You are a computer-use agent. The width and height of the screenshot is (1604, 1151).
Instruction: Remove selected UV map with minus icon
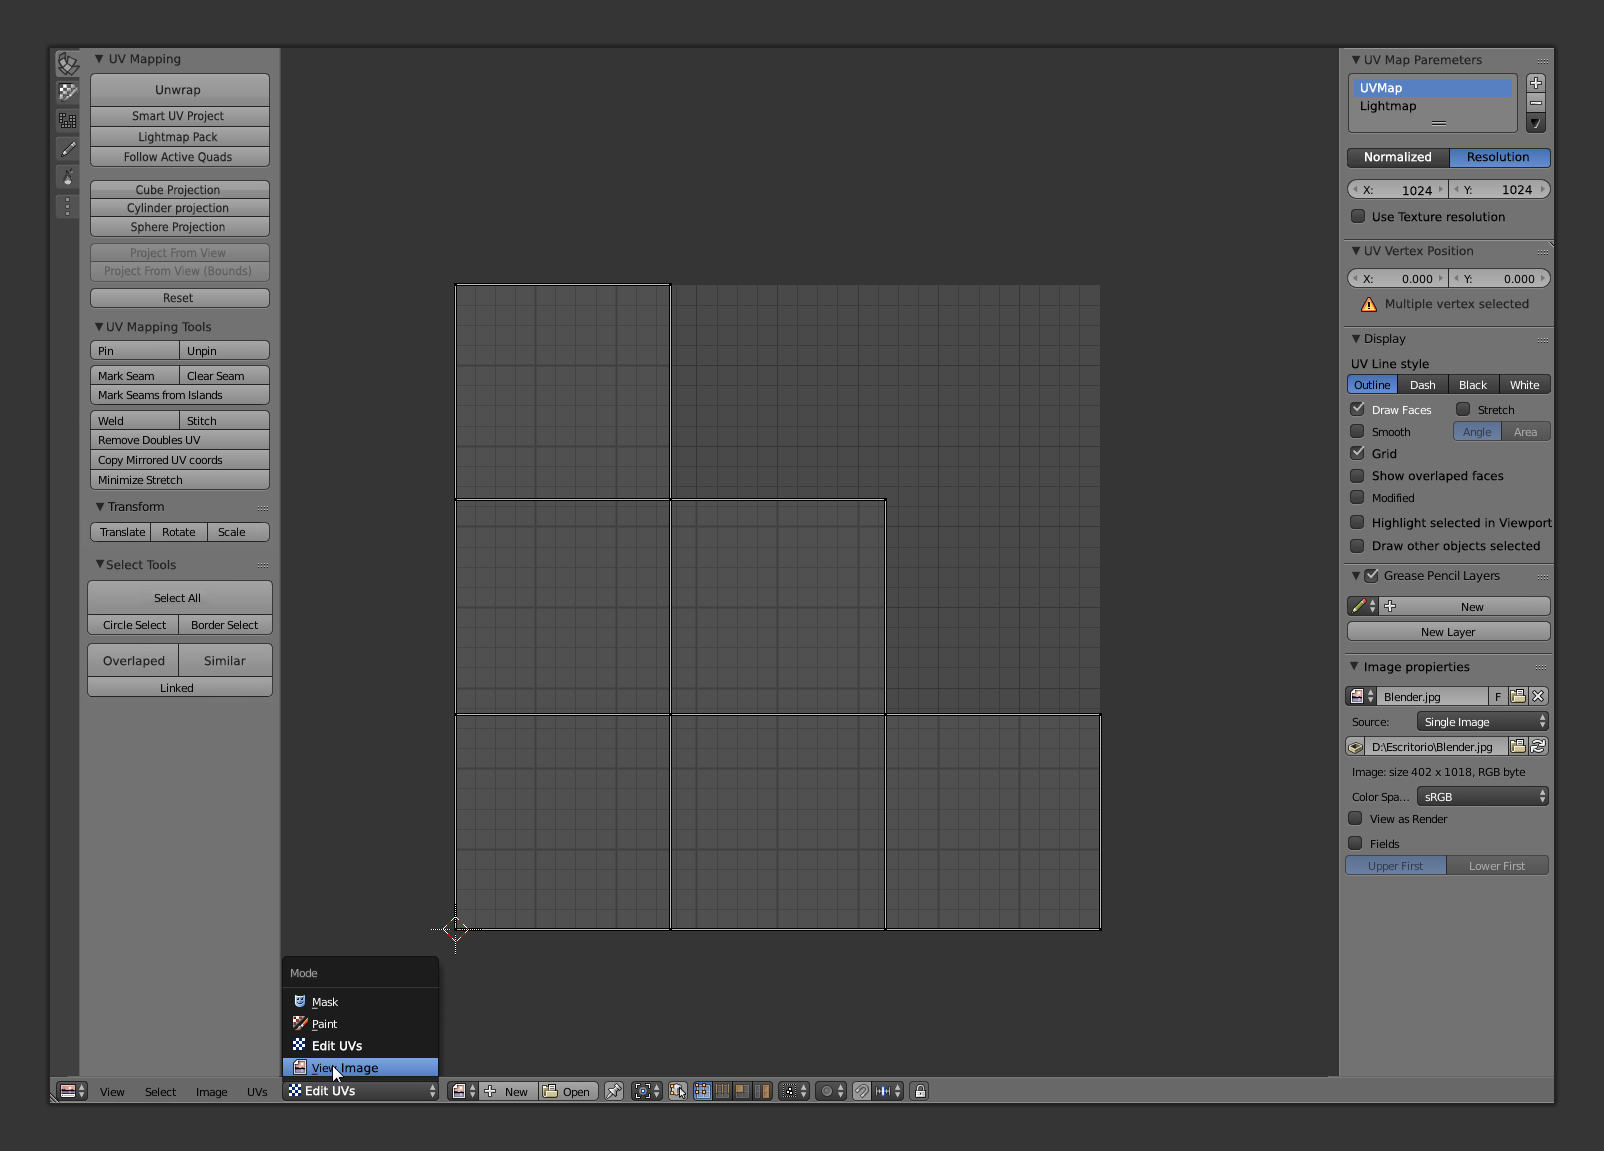tap(1536, 103)
